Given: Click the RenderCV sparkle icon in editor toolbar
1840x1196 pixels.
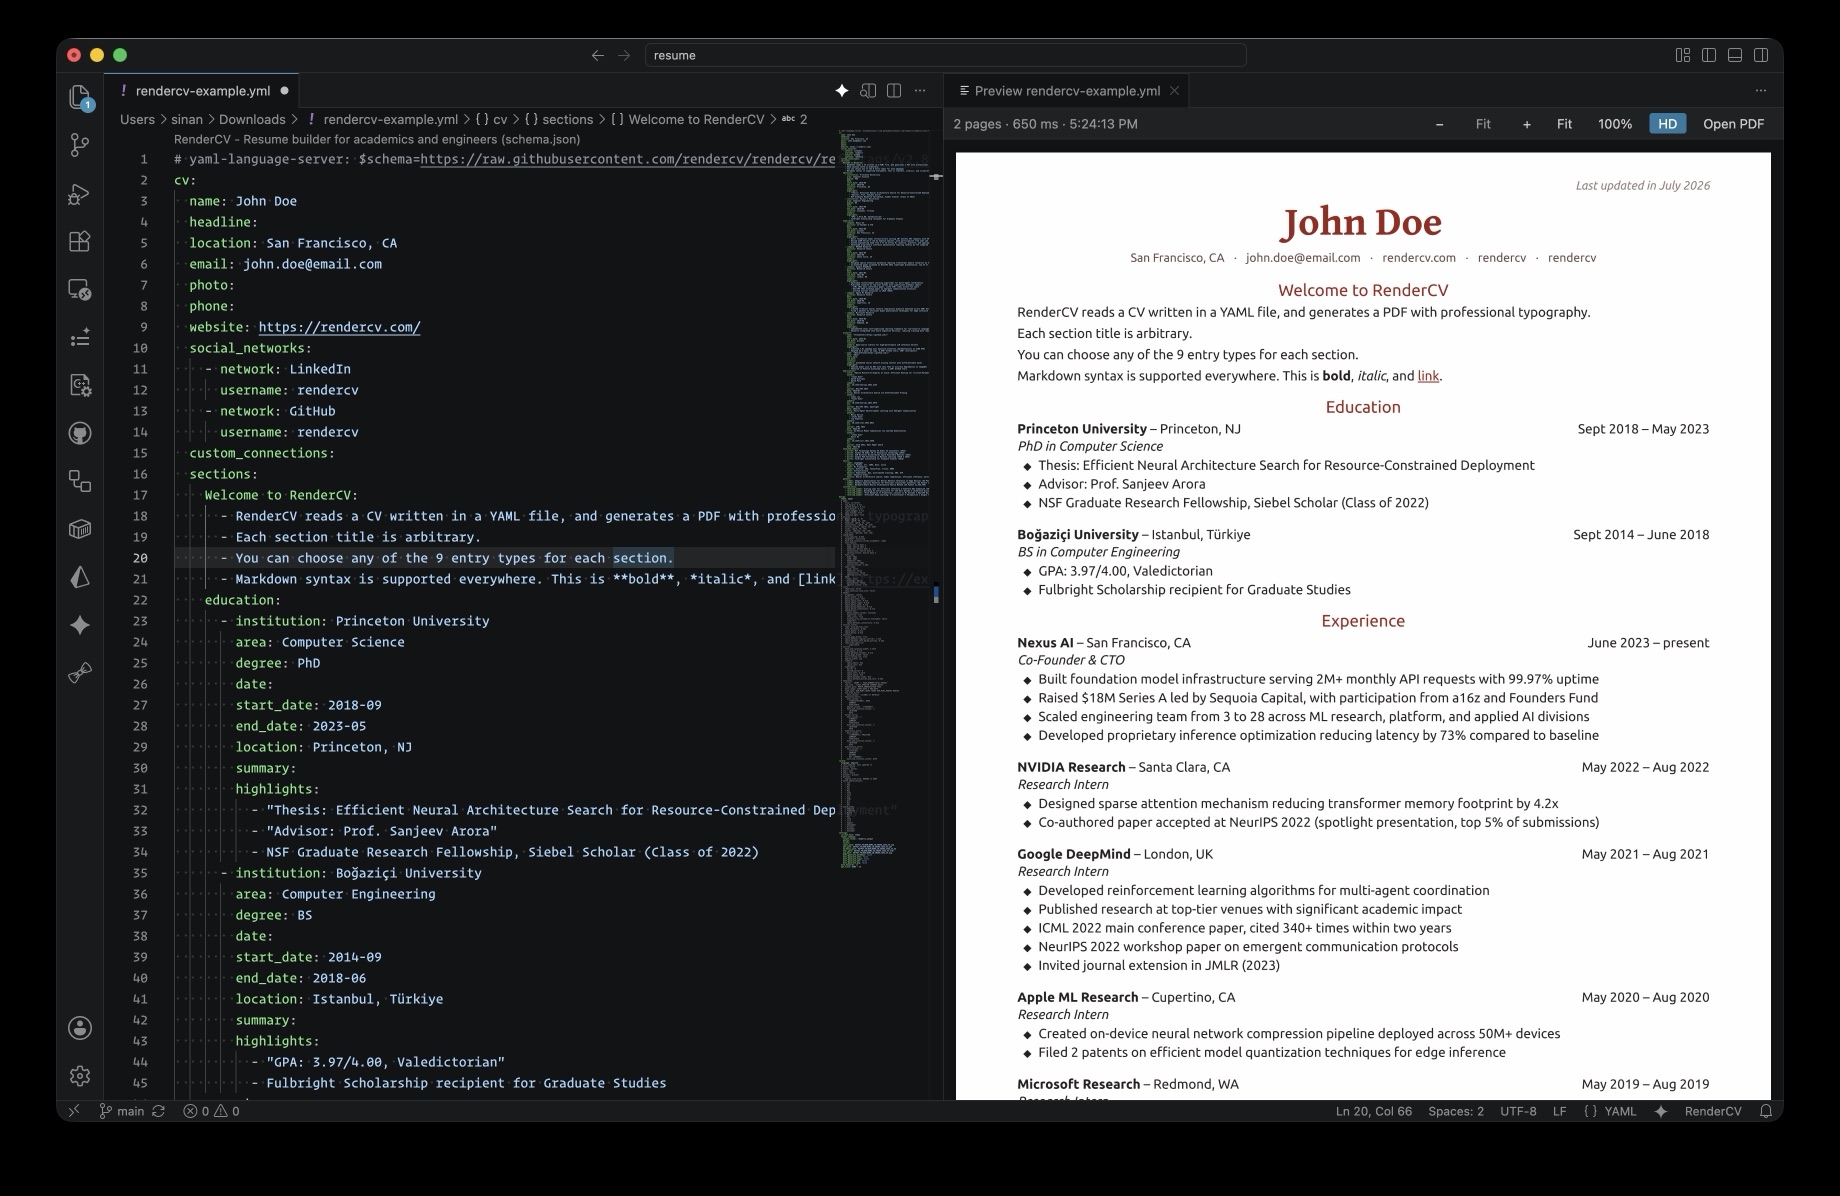Looking at the screenshot, I should pos(842,91).
